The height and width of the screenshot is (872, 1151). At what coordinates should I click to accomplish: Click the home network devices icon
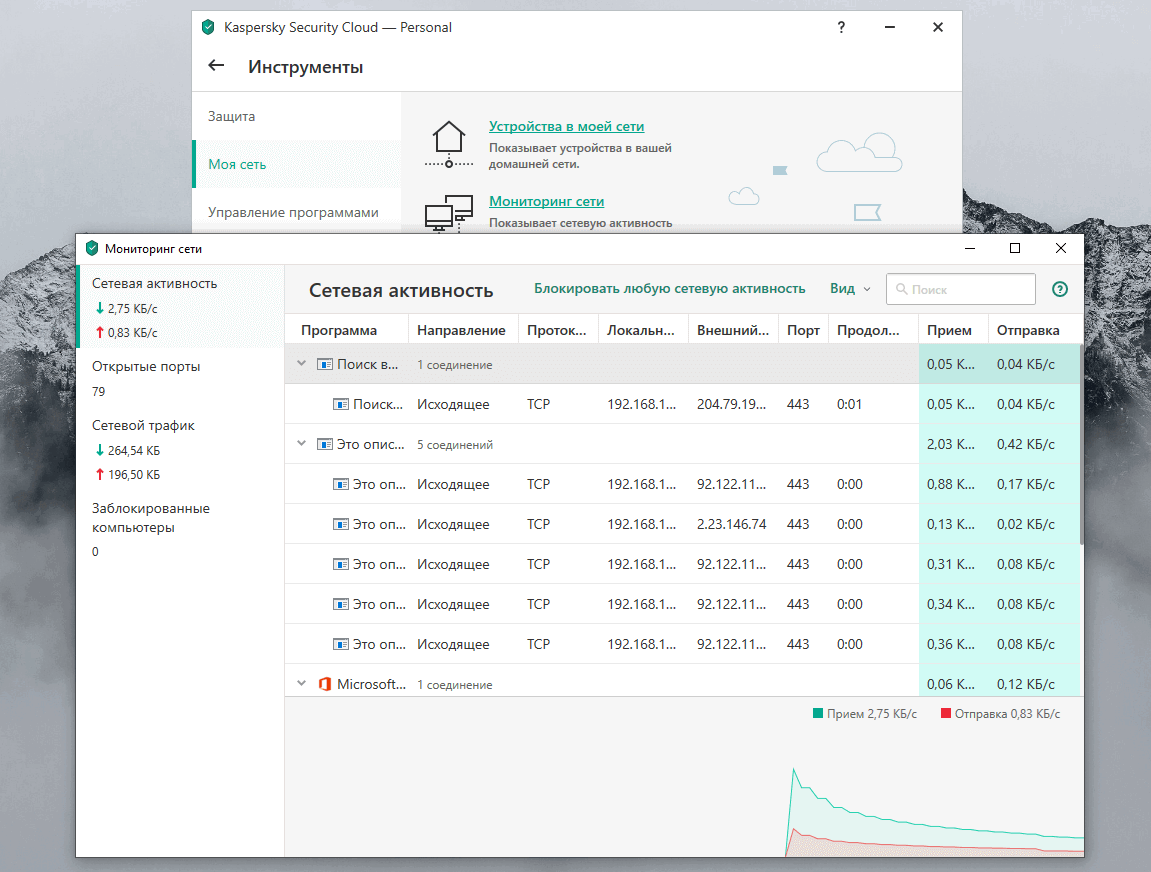pyautogui.click(x=448, y=144)
